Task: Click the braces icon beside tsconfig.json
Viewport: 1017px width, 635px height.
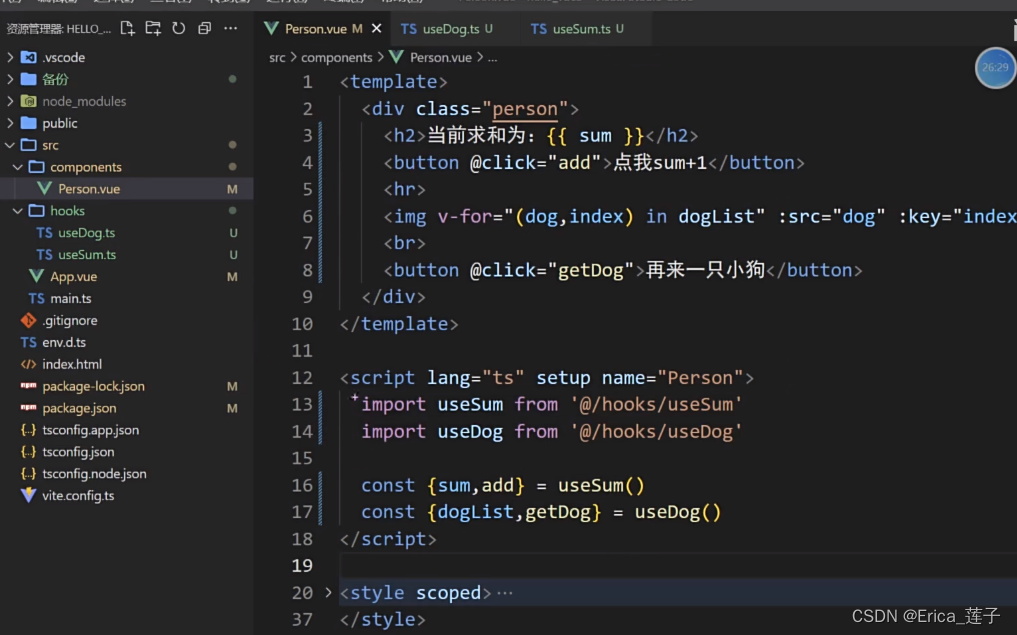Action: point(26,452)
